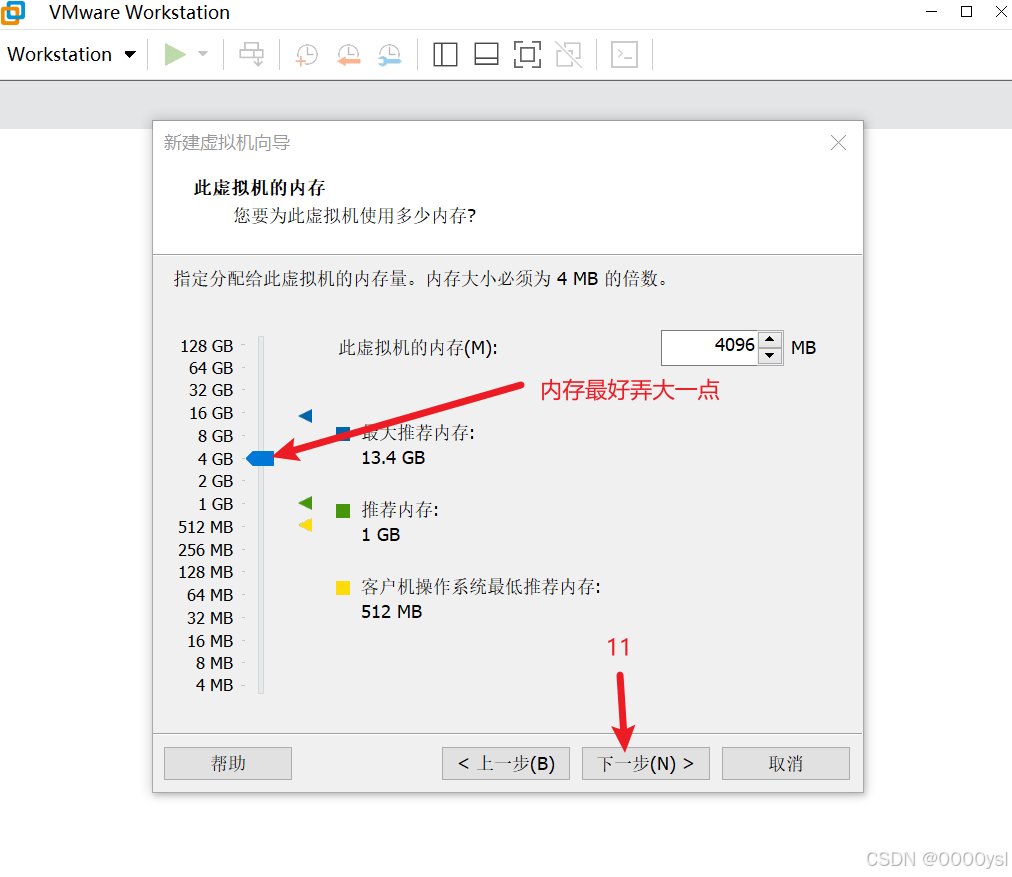This screenshot has height=877, width=1012.
Task: Click the 13.4 GB maximum recommended value
Action: 393,458
